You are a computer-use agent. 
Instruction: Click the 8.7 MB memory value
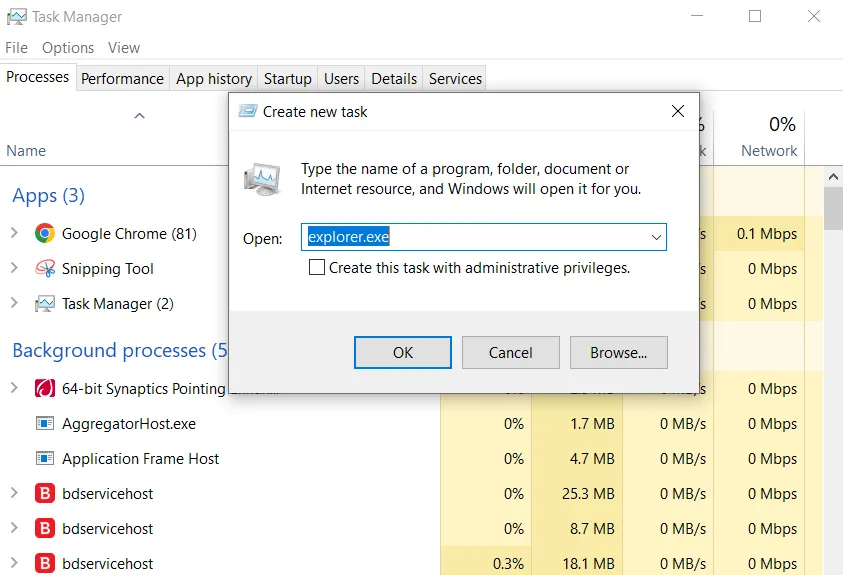[x=592, y=528]
